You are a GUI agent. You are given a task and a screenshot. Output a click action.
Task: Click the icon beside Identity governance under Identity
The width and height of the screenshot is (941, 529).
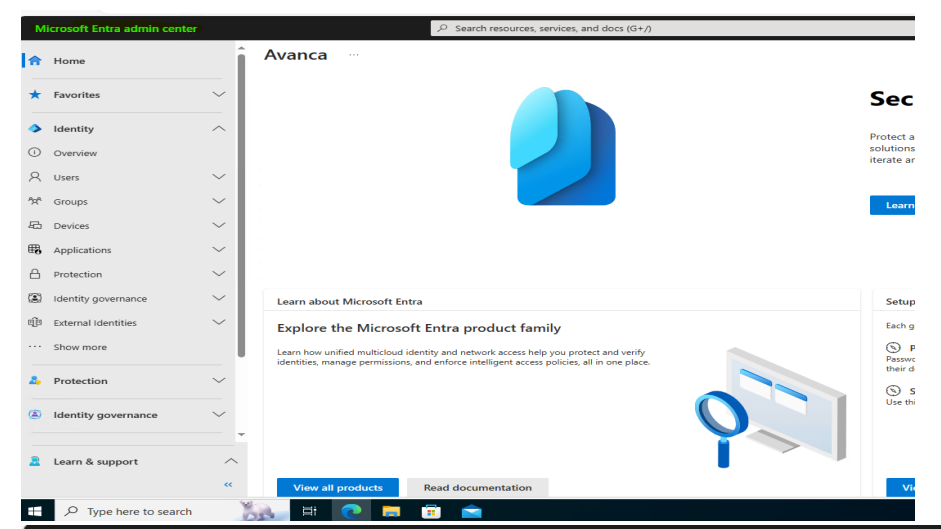(x=35, y=298)
